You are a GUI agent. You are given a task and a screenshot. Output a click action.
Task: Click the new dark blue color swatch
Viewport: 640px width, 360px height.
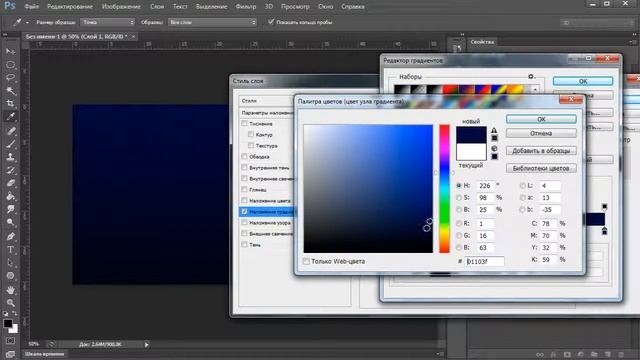pos(471,135)
